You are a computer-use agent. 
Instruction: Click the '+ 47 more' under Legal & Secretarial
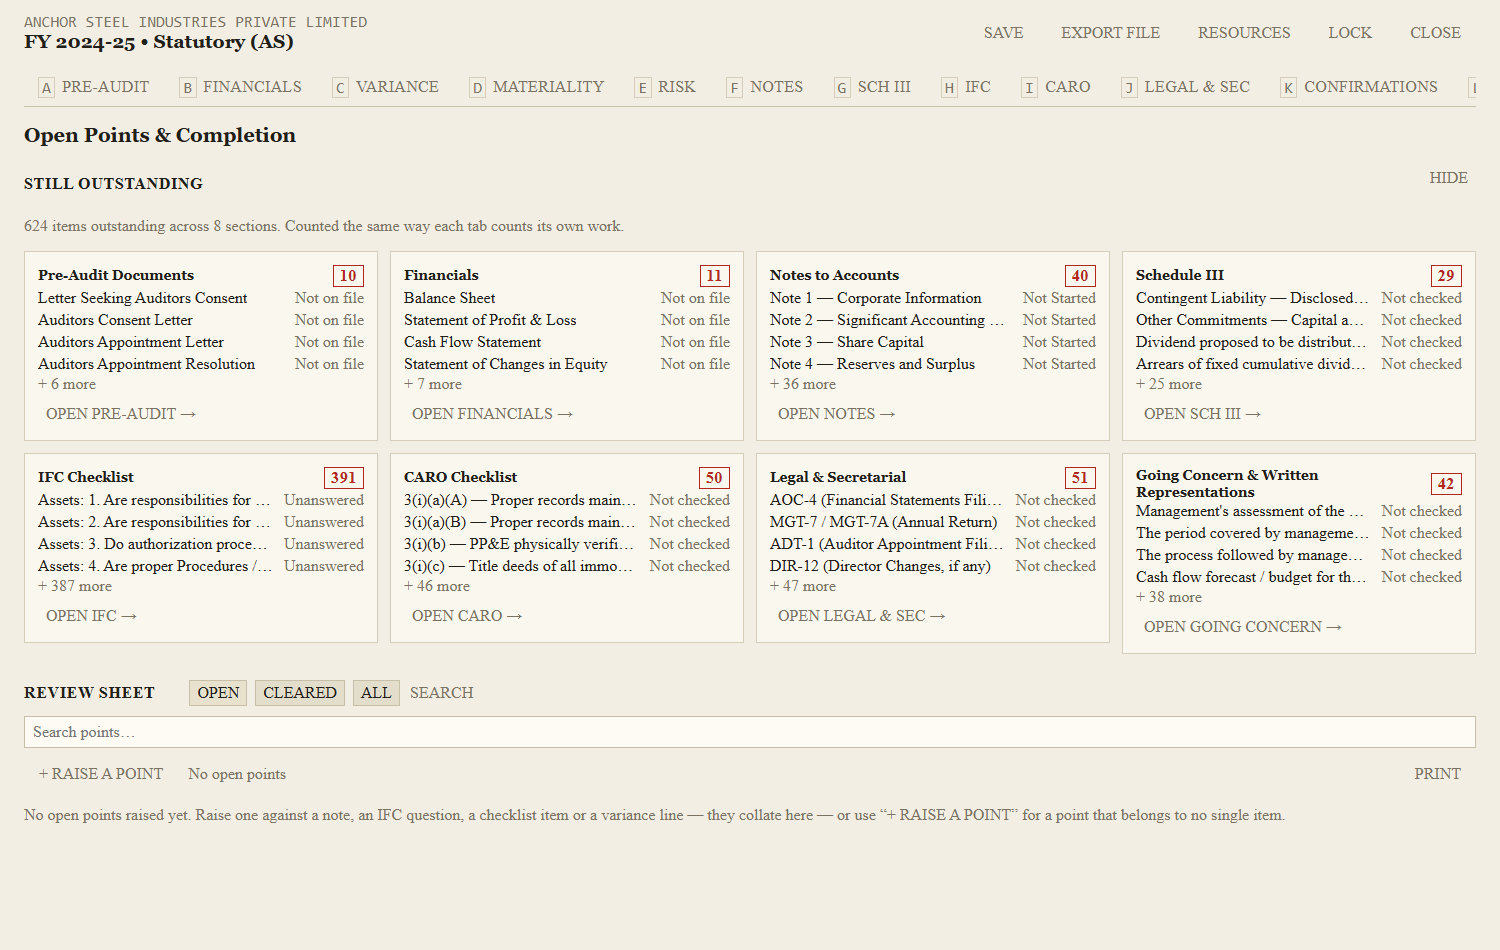[x=803, y=586]
